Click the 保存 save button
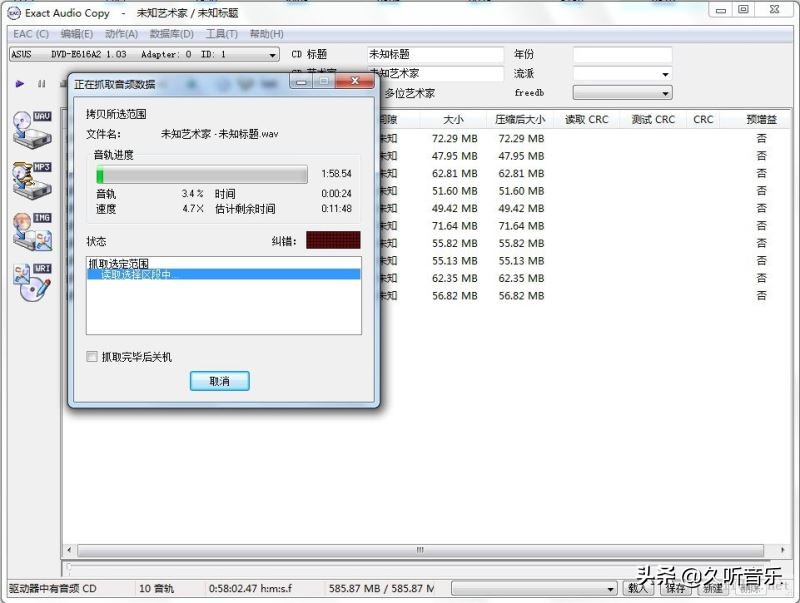The height and width of the screenshot is (603, 800). coord(676,588)
